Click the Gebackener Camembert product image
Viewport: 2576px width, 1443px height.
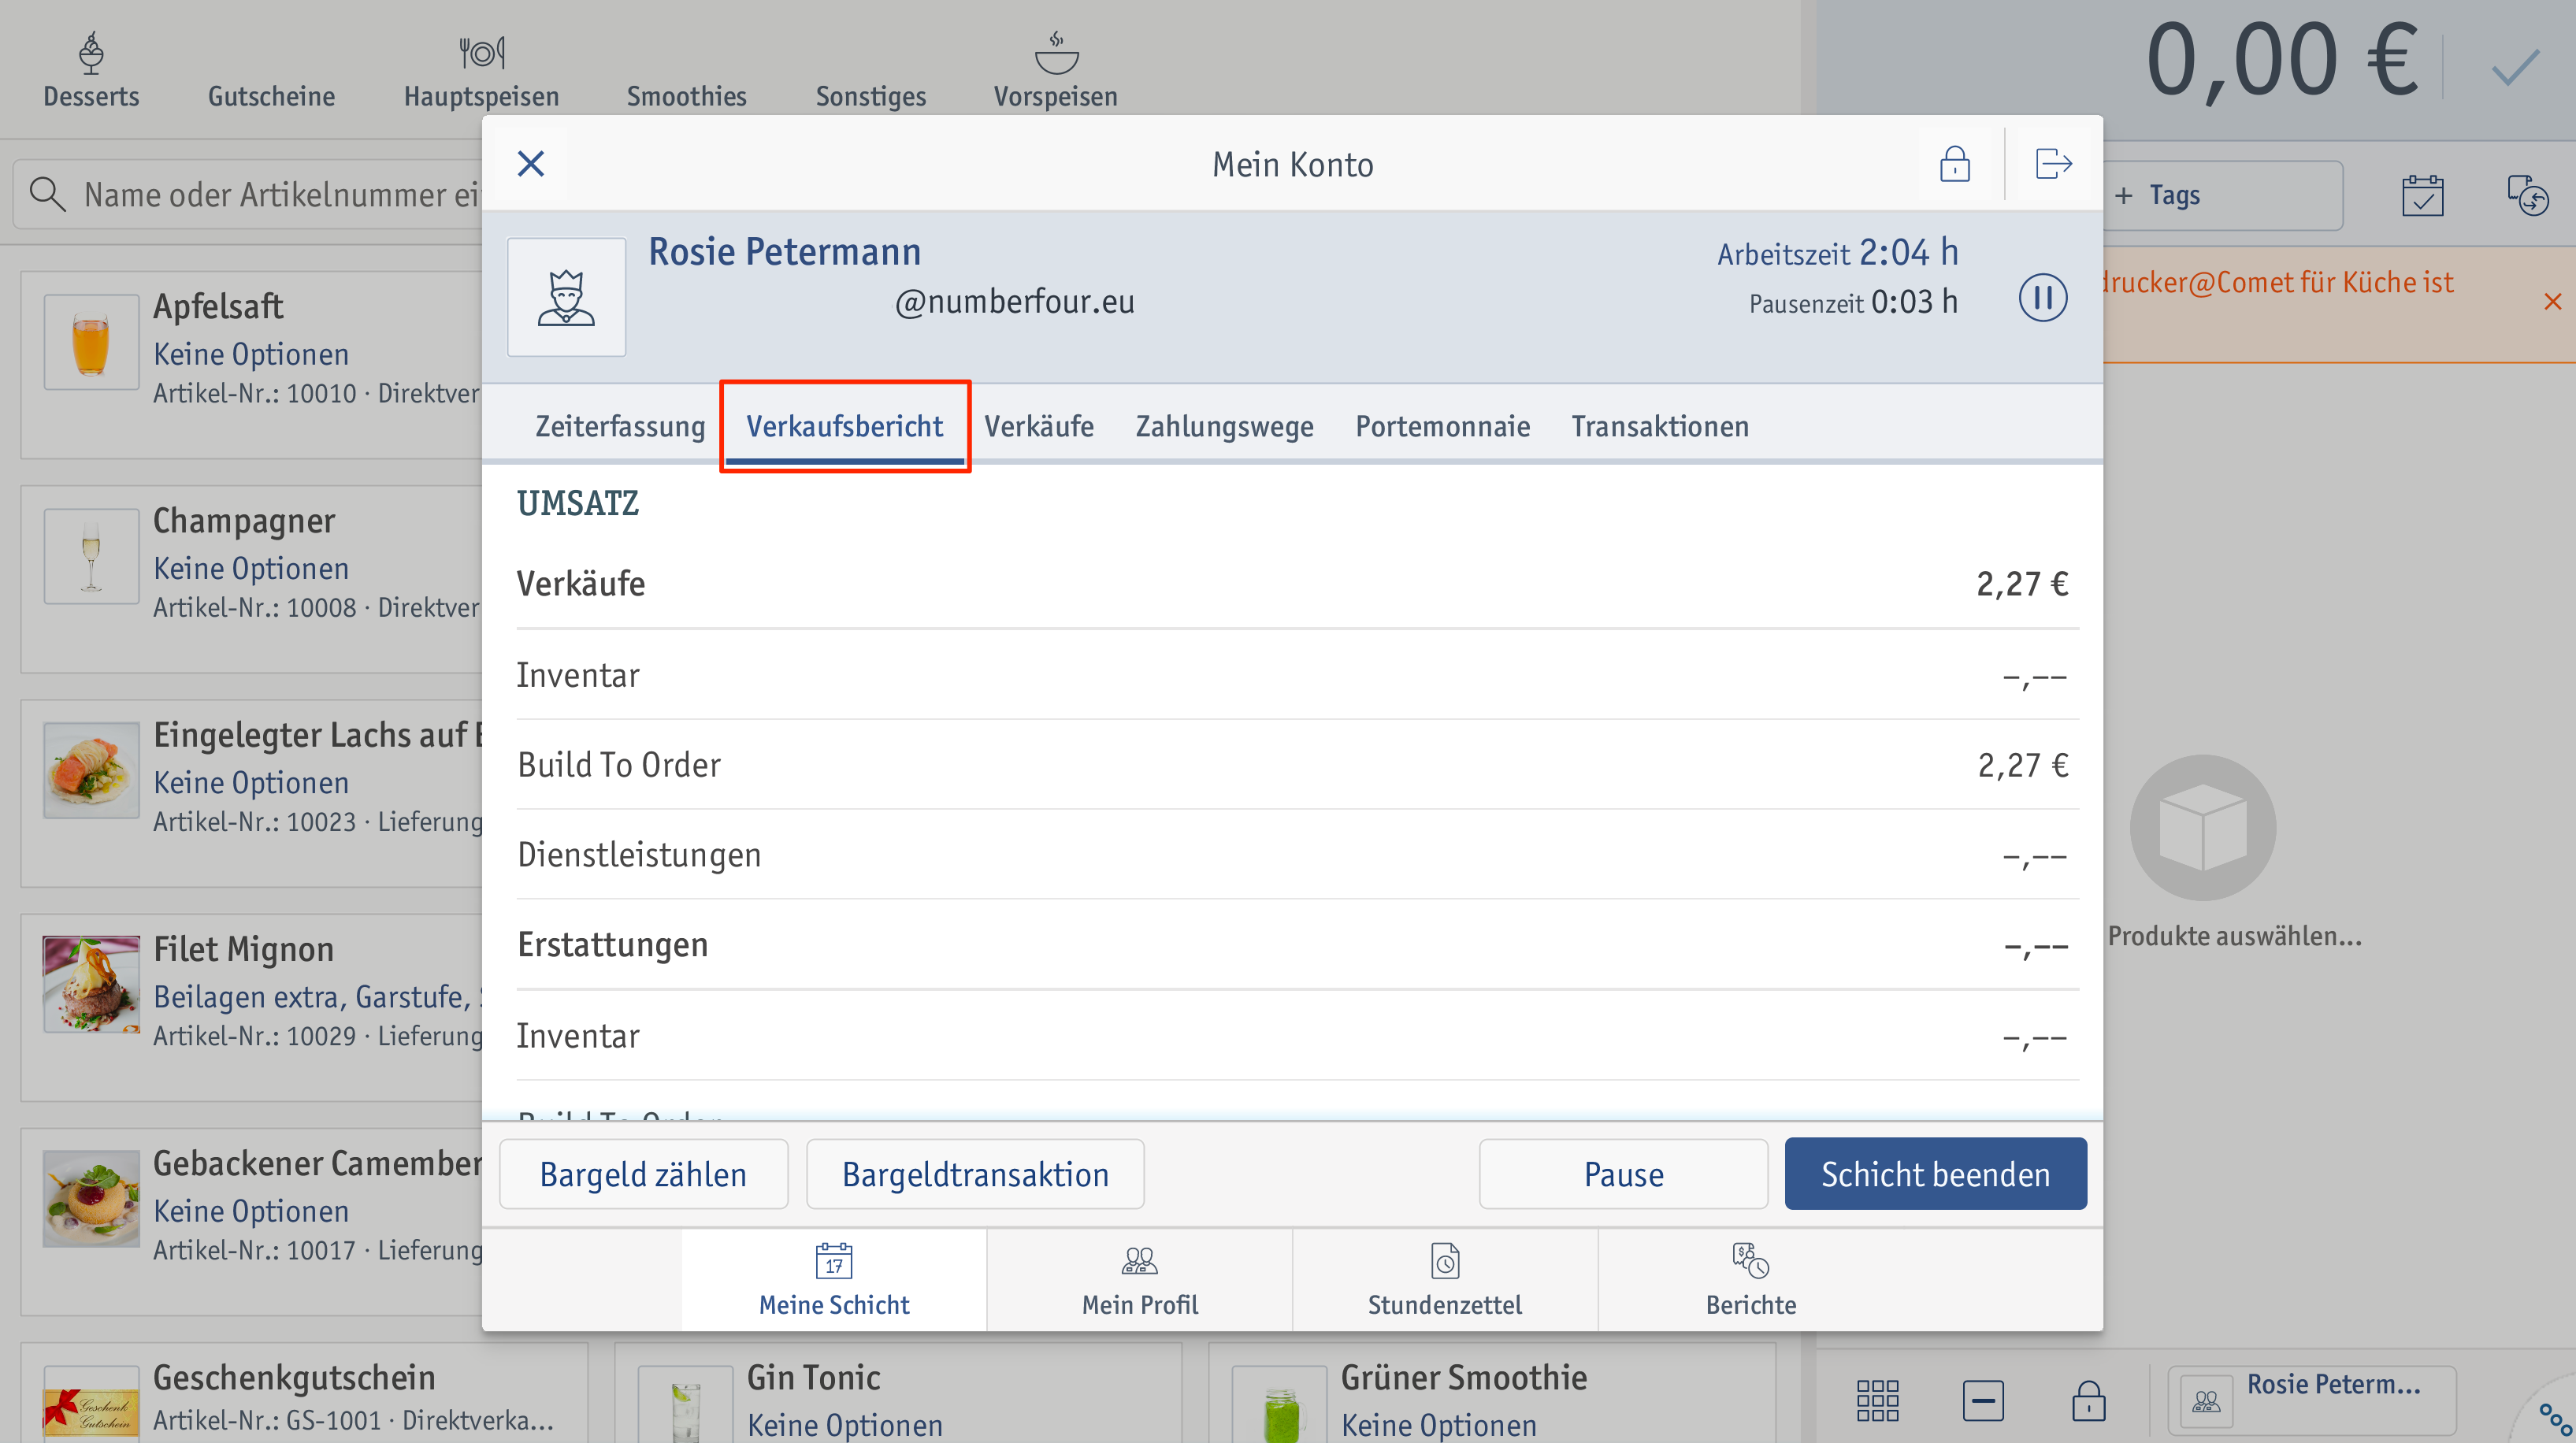pos(91,1198)
